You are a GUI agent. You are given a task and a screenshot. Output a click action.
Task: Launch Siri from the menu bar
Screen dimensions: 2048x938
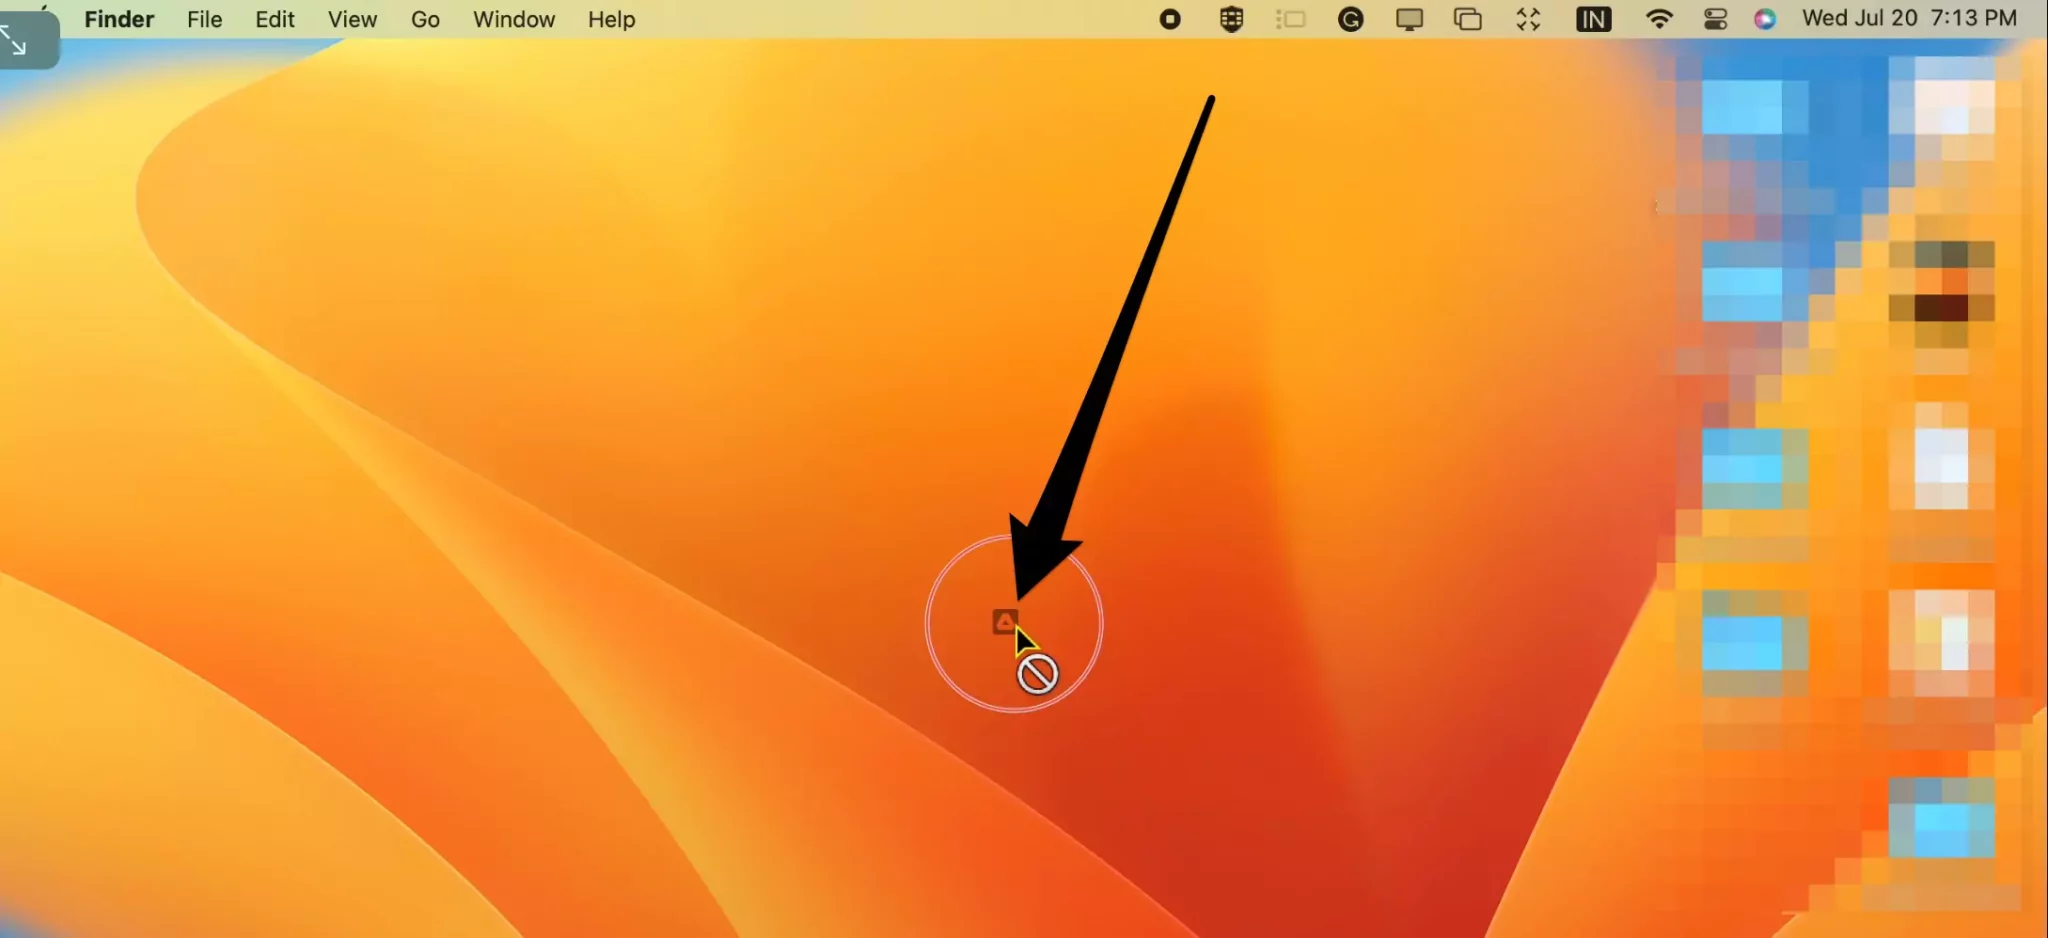[x=1765, y=19]
